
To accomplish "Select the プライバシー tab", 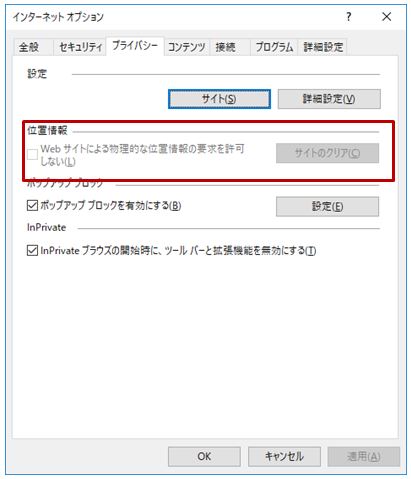I will (x=135, y=45).
